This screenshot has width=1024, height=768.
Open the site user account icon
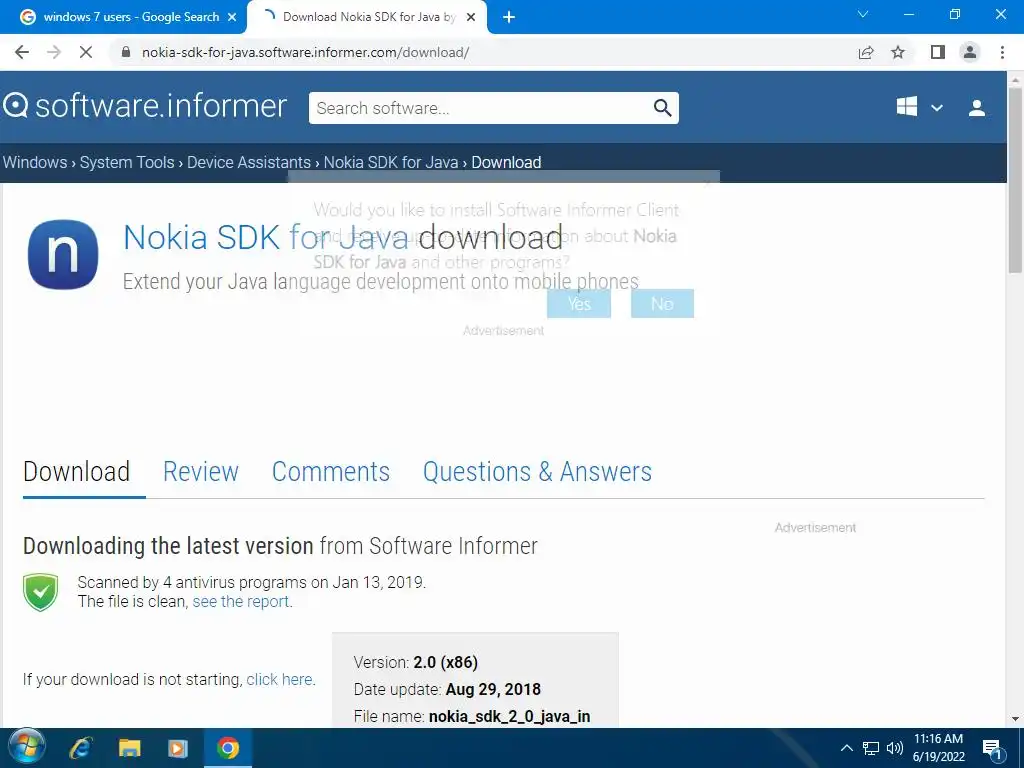point(977,108)
